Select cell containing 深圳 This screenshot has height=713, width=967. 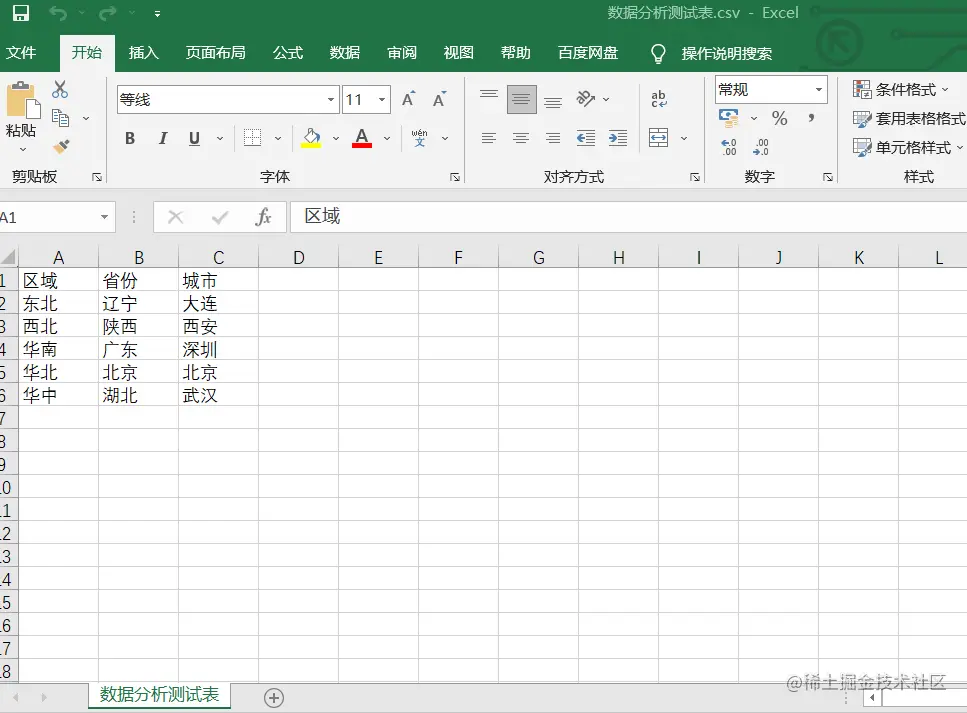click(218, 349)
